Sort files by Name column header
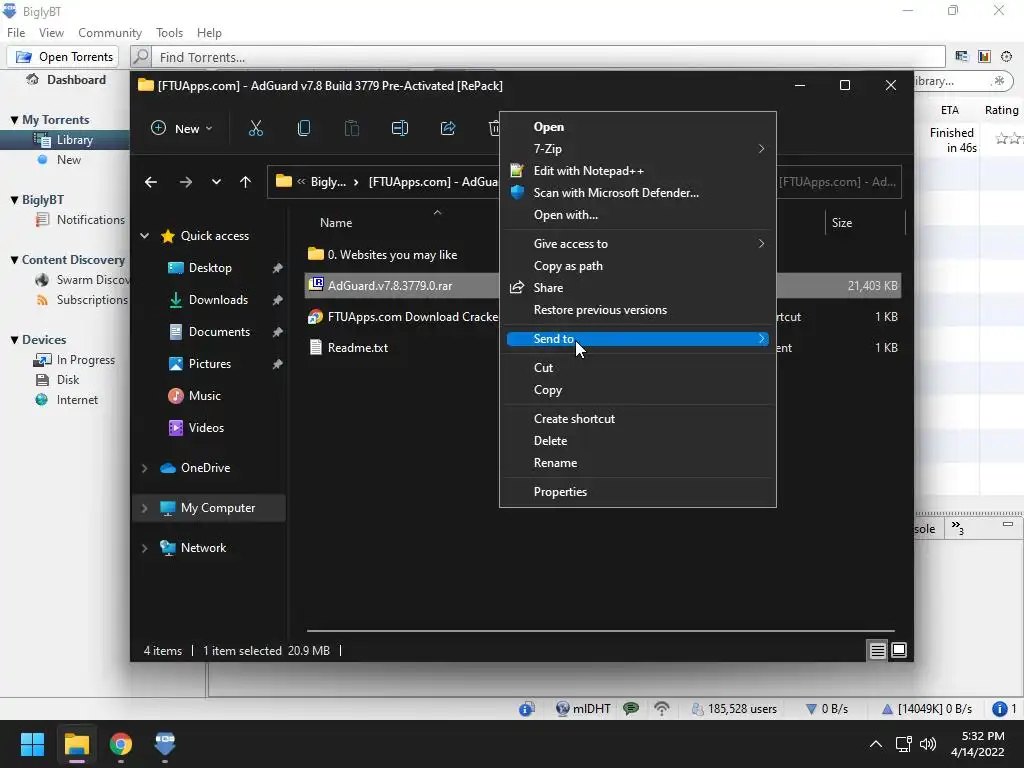 tap(336, 223)
